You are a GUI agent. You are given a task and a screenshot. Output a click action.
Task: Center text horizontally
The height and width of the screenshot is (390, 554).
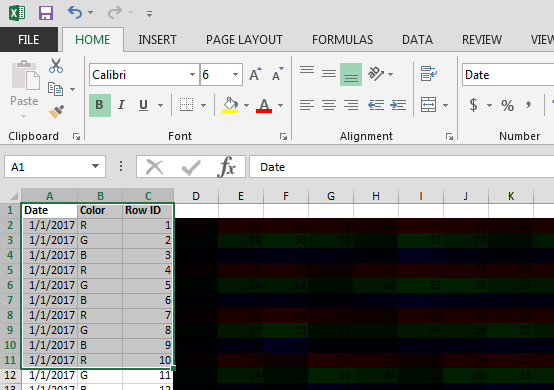tap(329, 105)
